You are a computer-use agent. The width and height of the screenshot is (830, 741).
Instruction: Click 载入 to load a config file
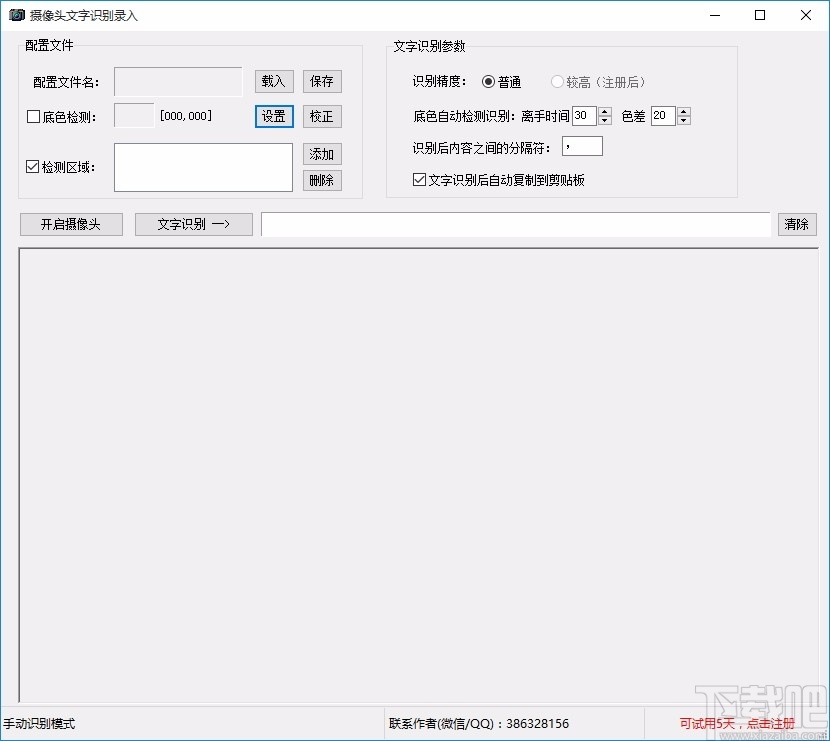[x=272, y=81]
